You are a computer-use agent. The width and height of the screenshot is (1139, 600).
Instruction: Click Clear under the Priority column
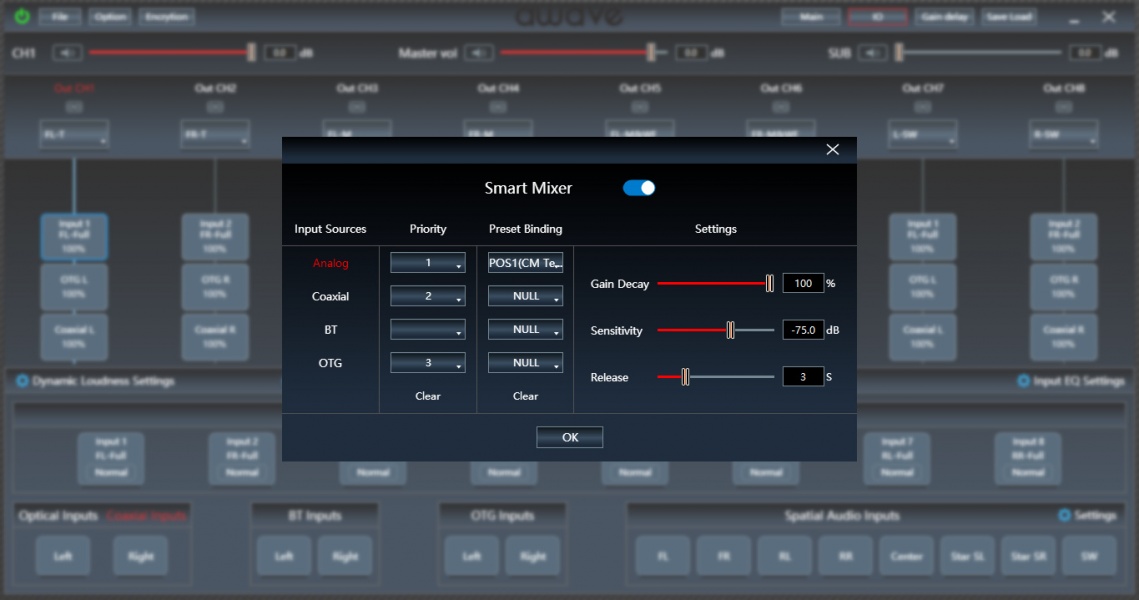point(428,396)
